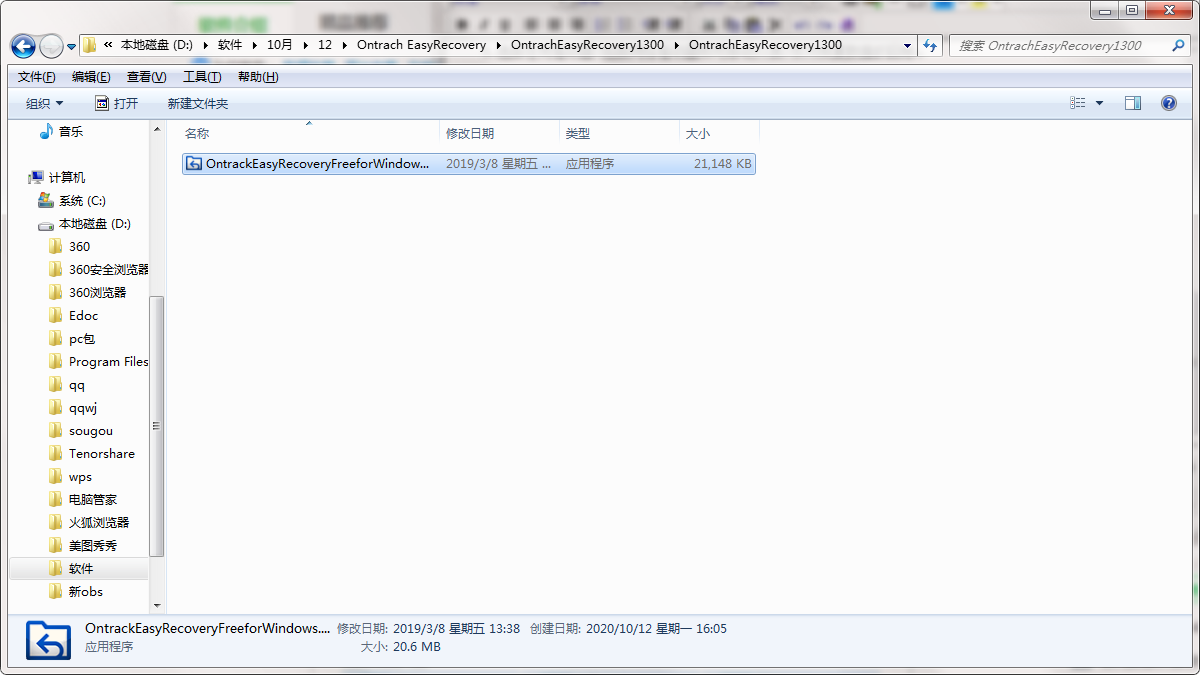Screen dimensions: 1200x675
Task: Click the file's application icon in list
Action: coord(194,164)
